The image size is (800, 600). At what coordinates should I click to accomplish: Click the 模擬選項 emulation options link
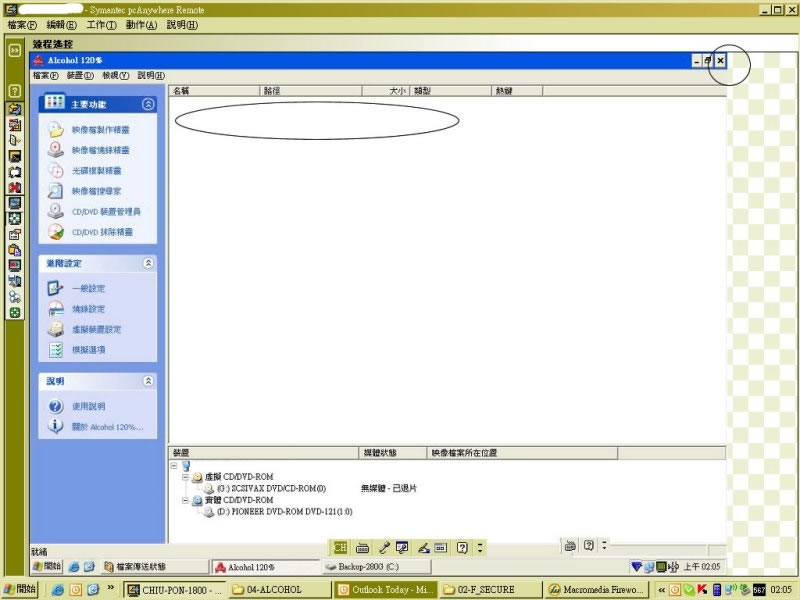click(x=88, y=350)
